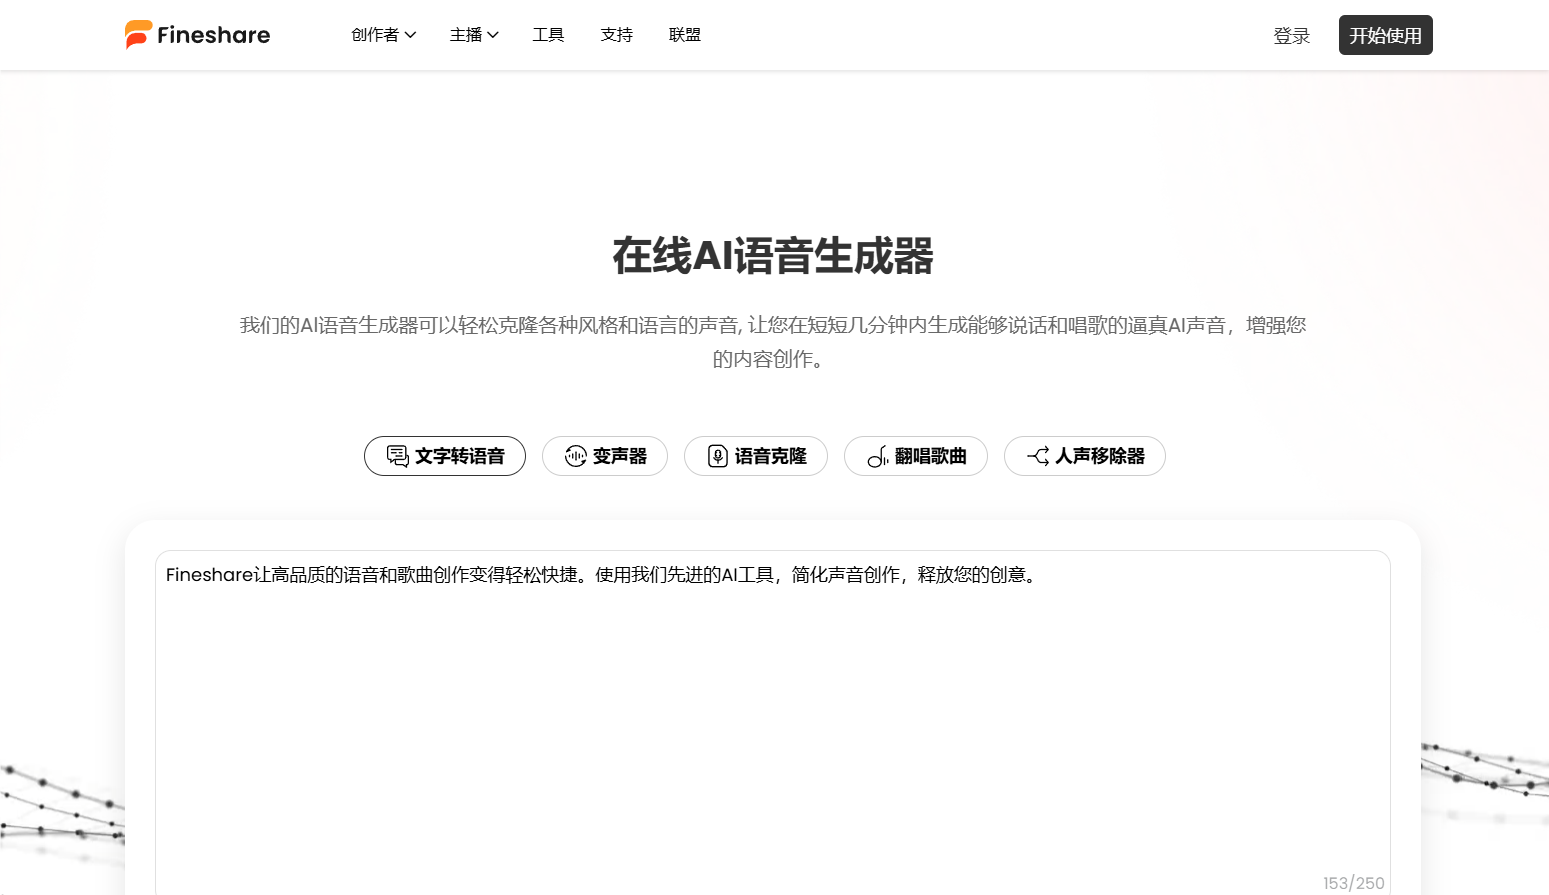Expand the 创作者 dropdown chevron
Screen dimensions: 1549x895
pos(410,35)
